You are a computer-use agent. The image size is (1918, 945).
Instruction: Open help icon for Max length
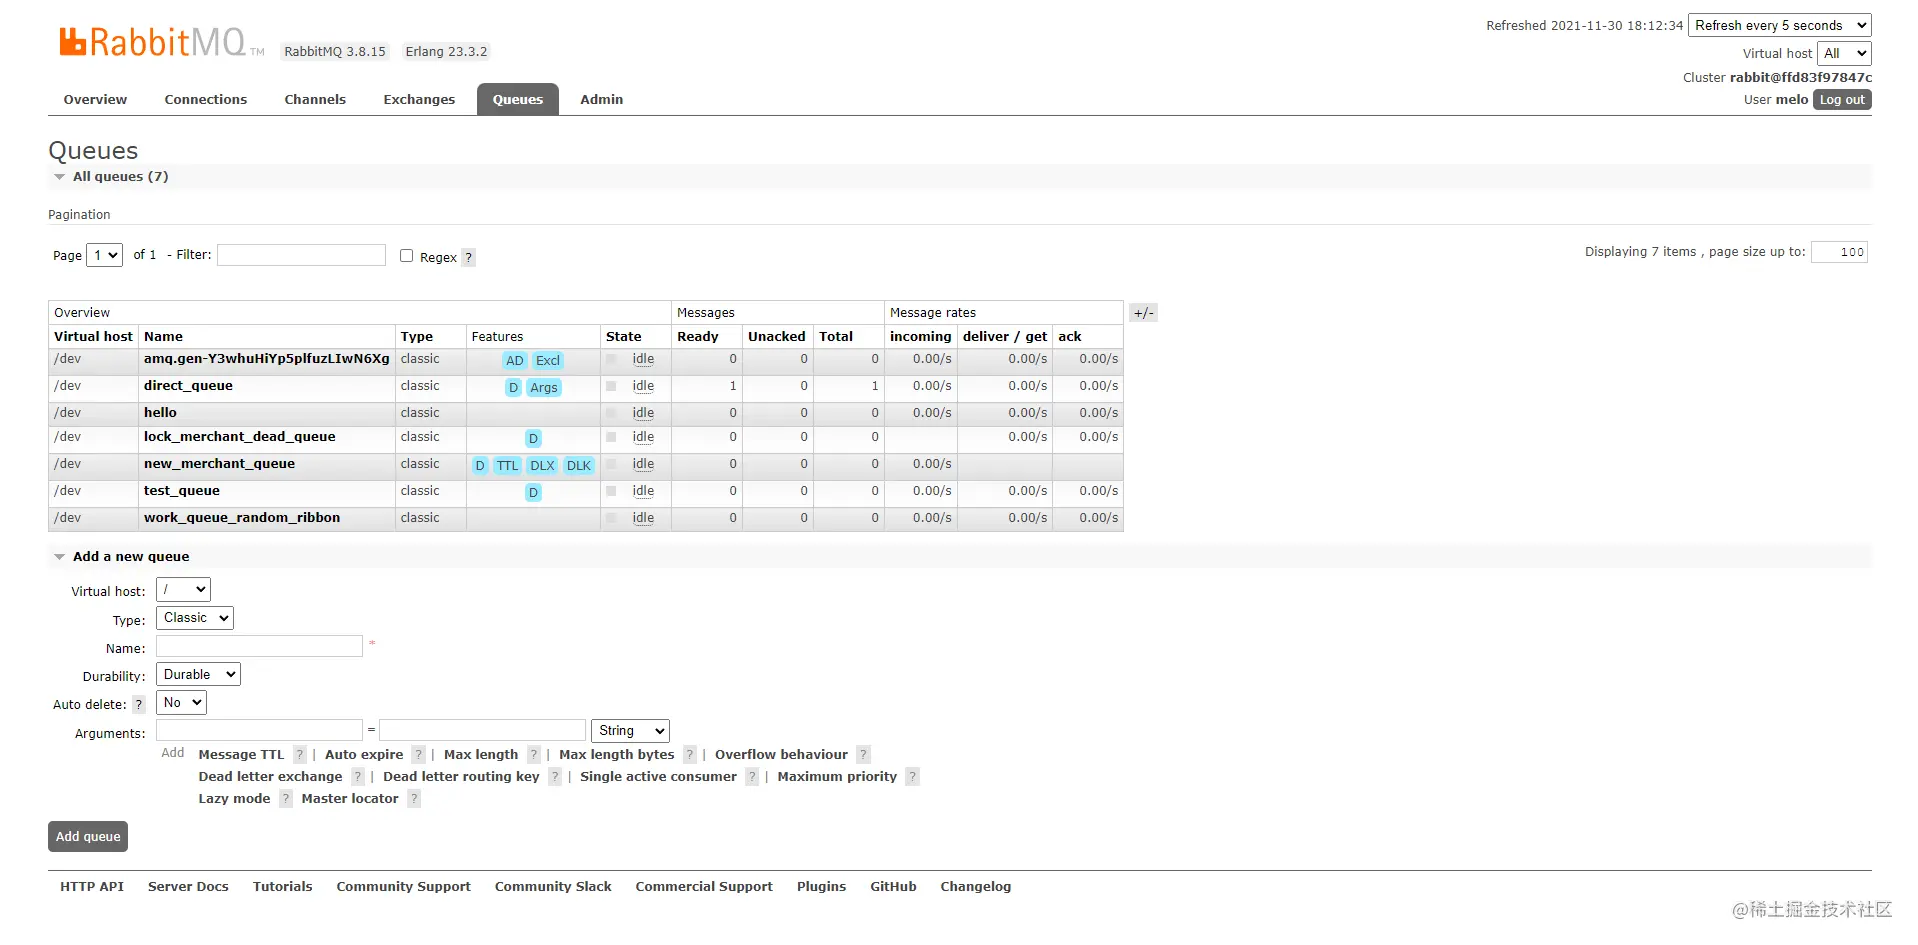tap(534, 755)
